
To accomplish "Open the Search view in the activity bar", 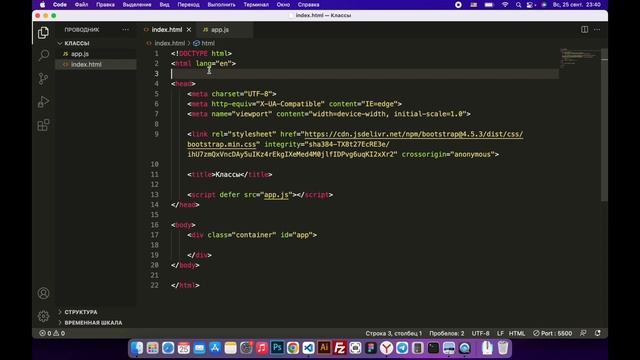I will 43,55.
